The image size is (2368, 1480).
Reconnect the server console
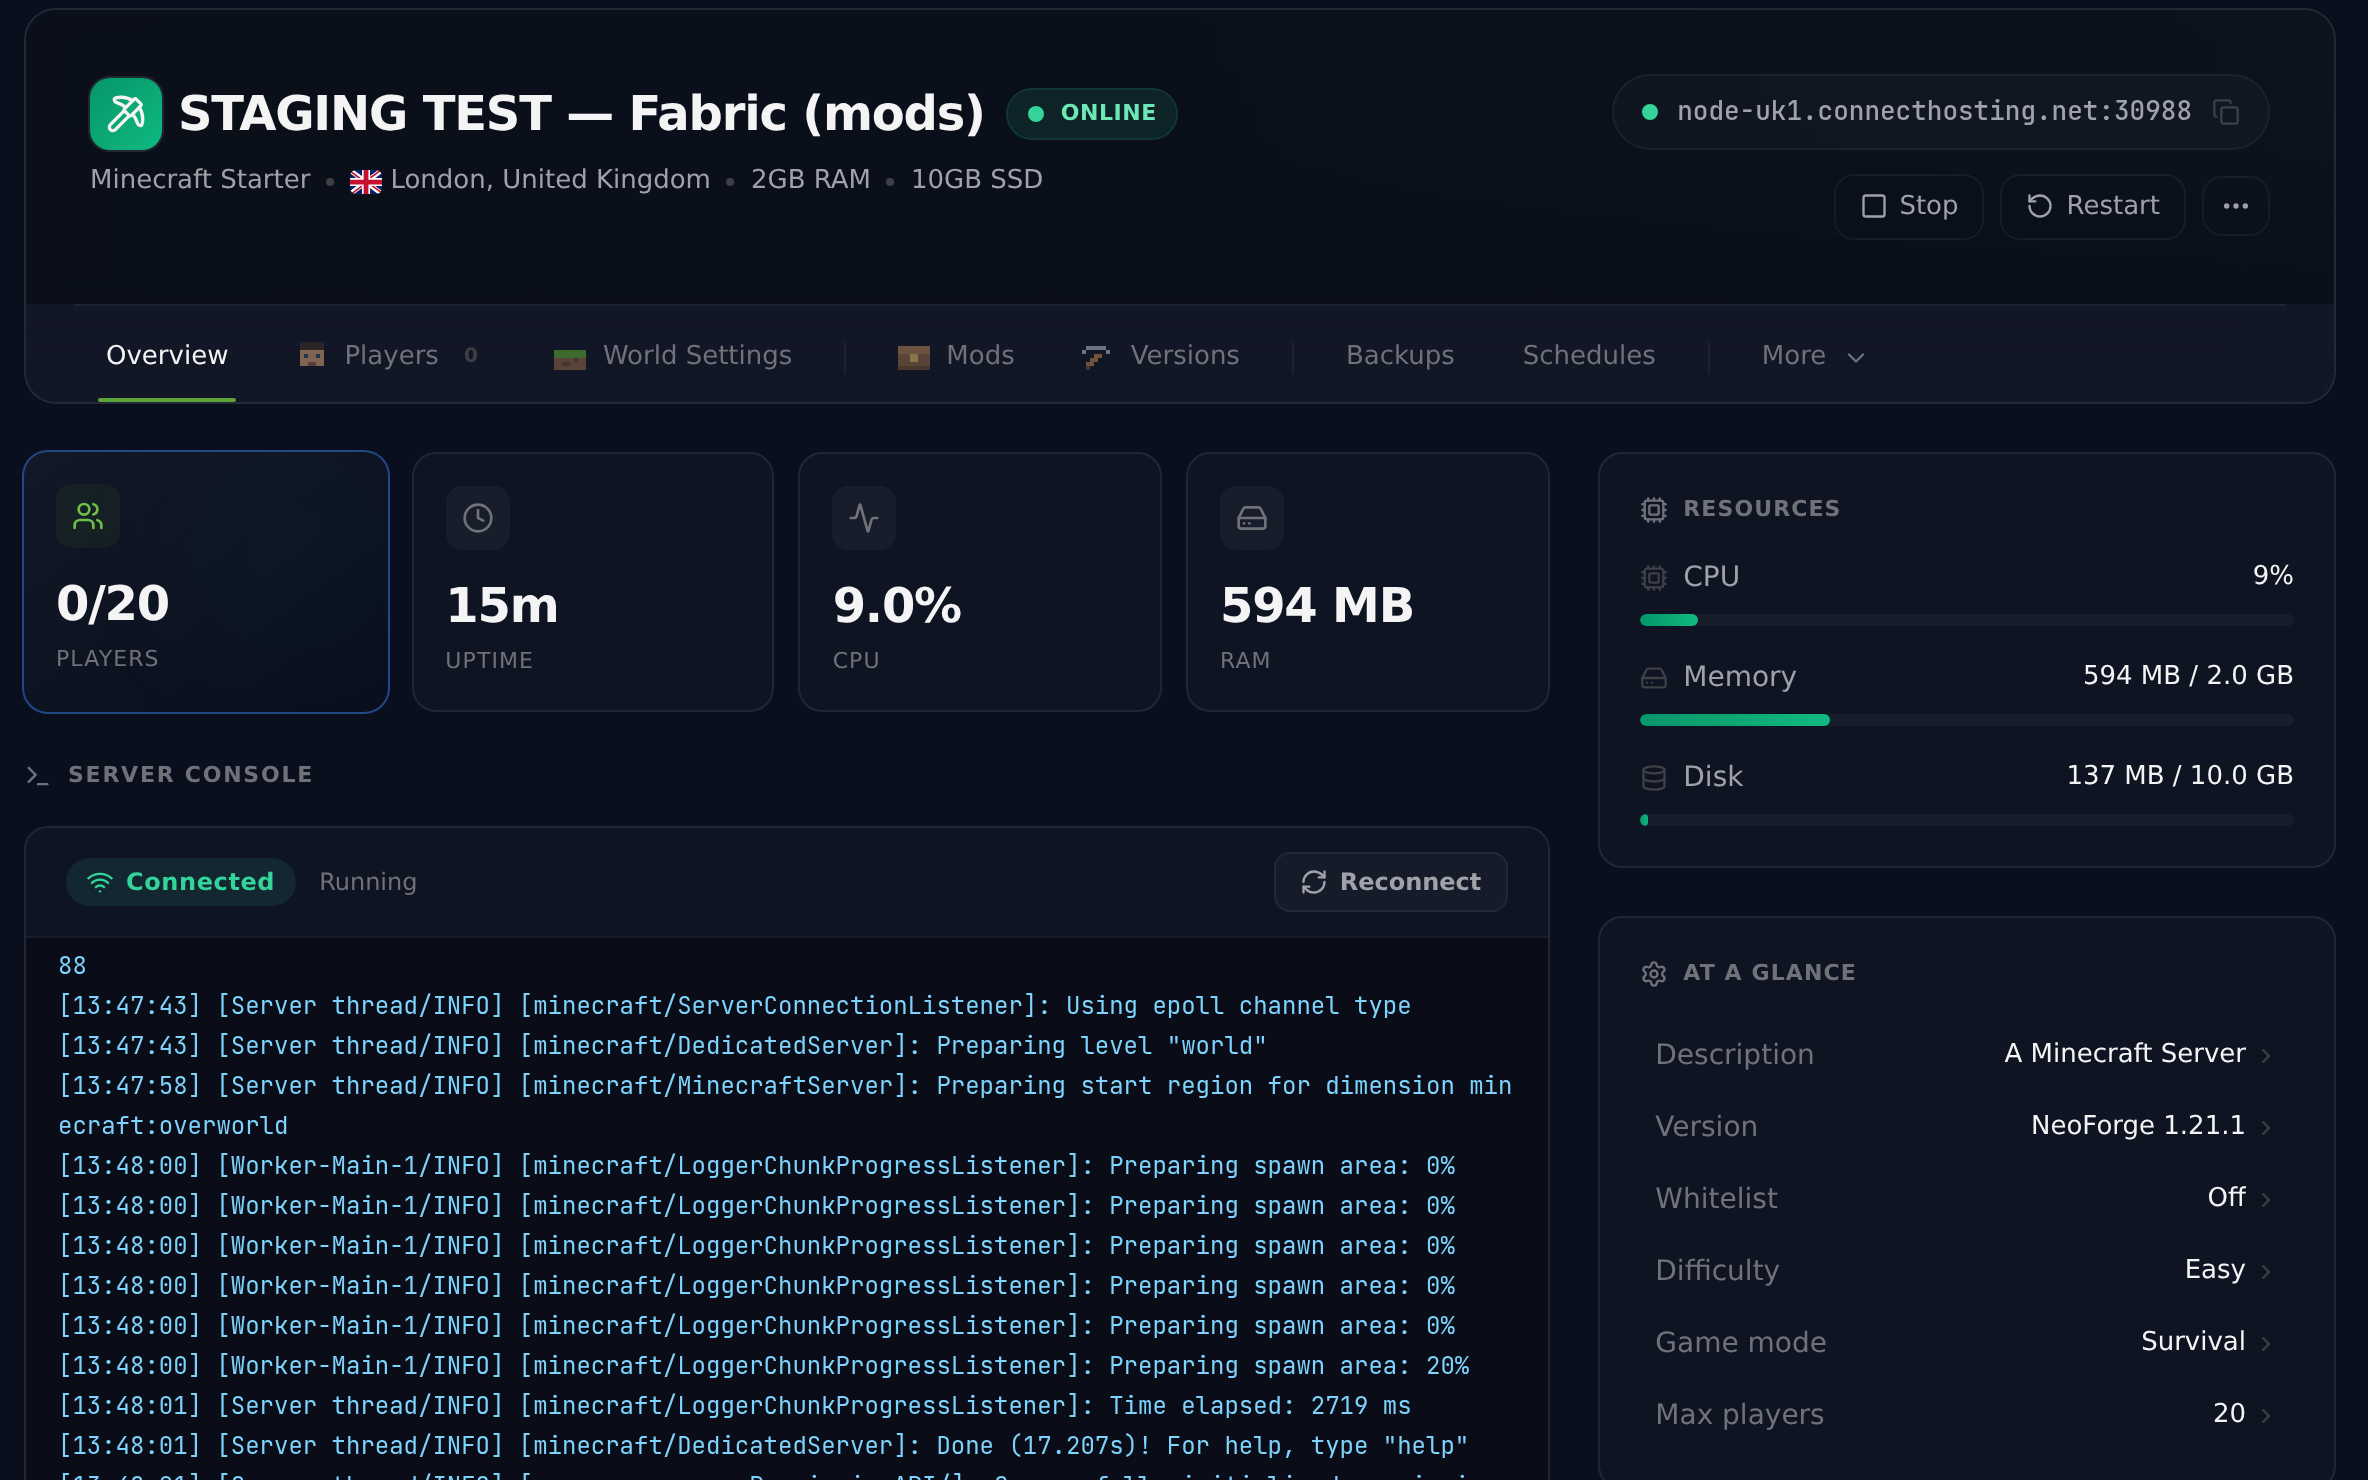[1390, 882]
